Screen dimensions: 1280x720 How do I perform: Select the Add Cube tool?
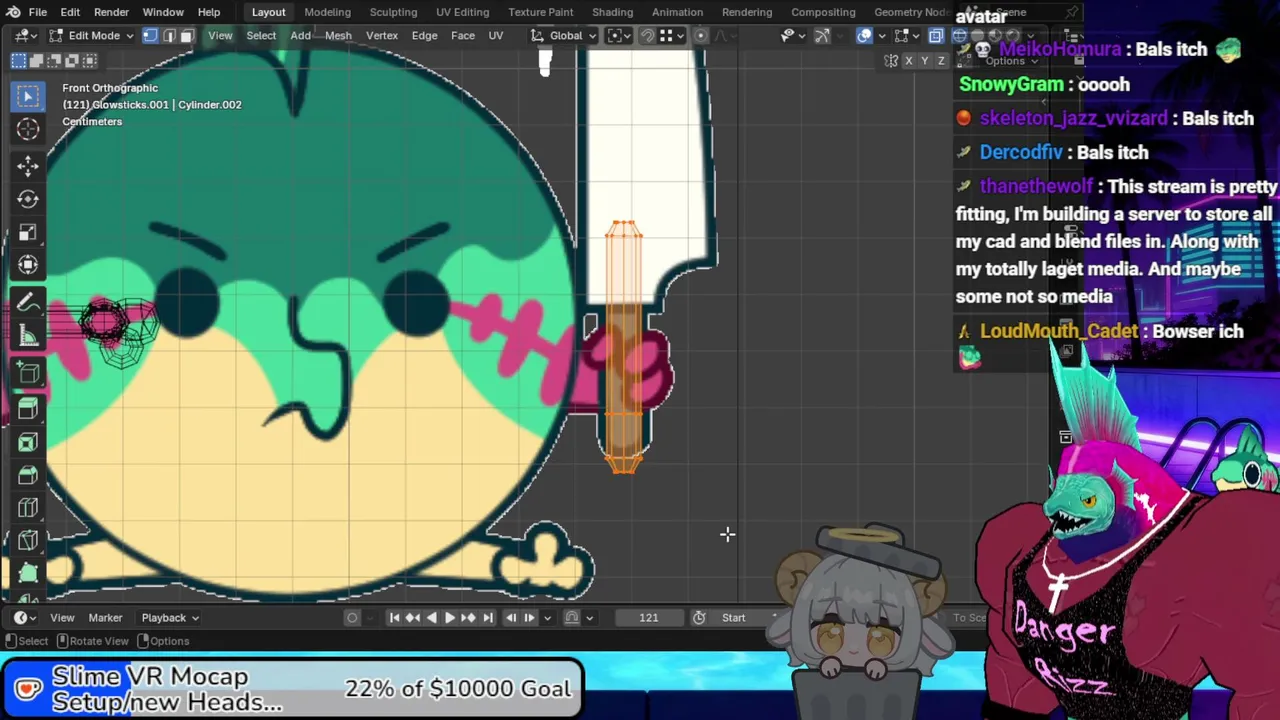pyautogui.click(x=28, y=374)
